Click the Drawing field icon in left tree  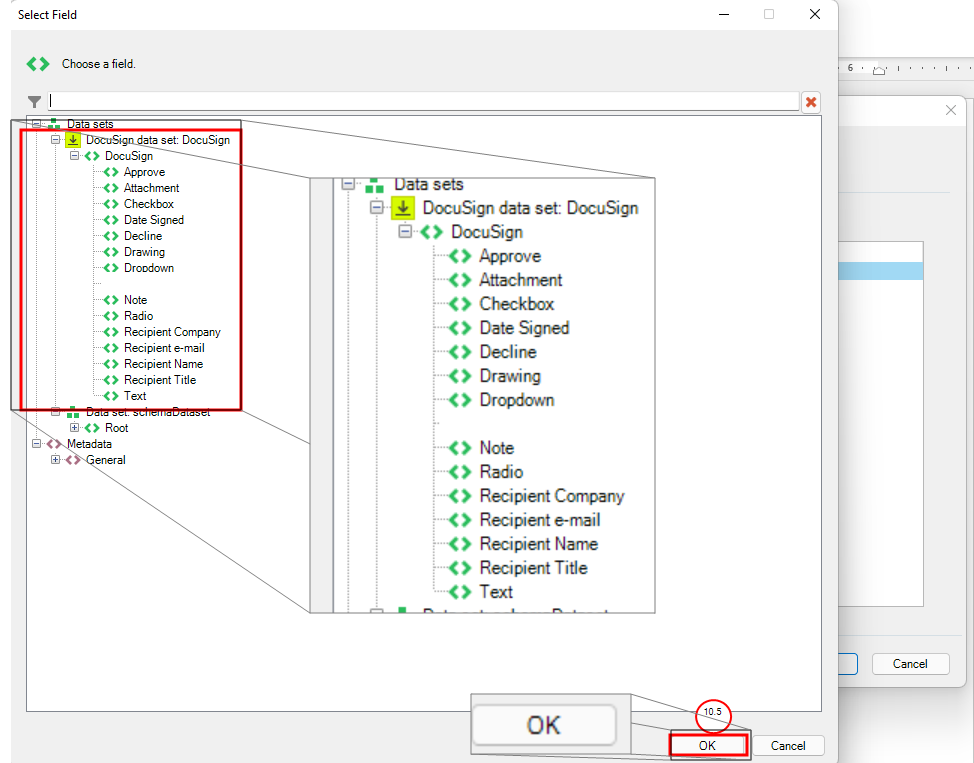[x=111, y=252]
